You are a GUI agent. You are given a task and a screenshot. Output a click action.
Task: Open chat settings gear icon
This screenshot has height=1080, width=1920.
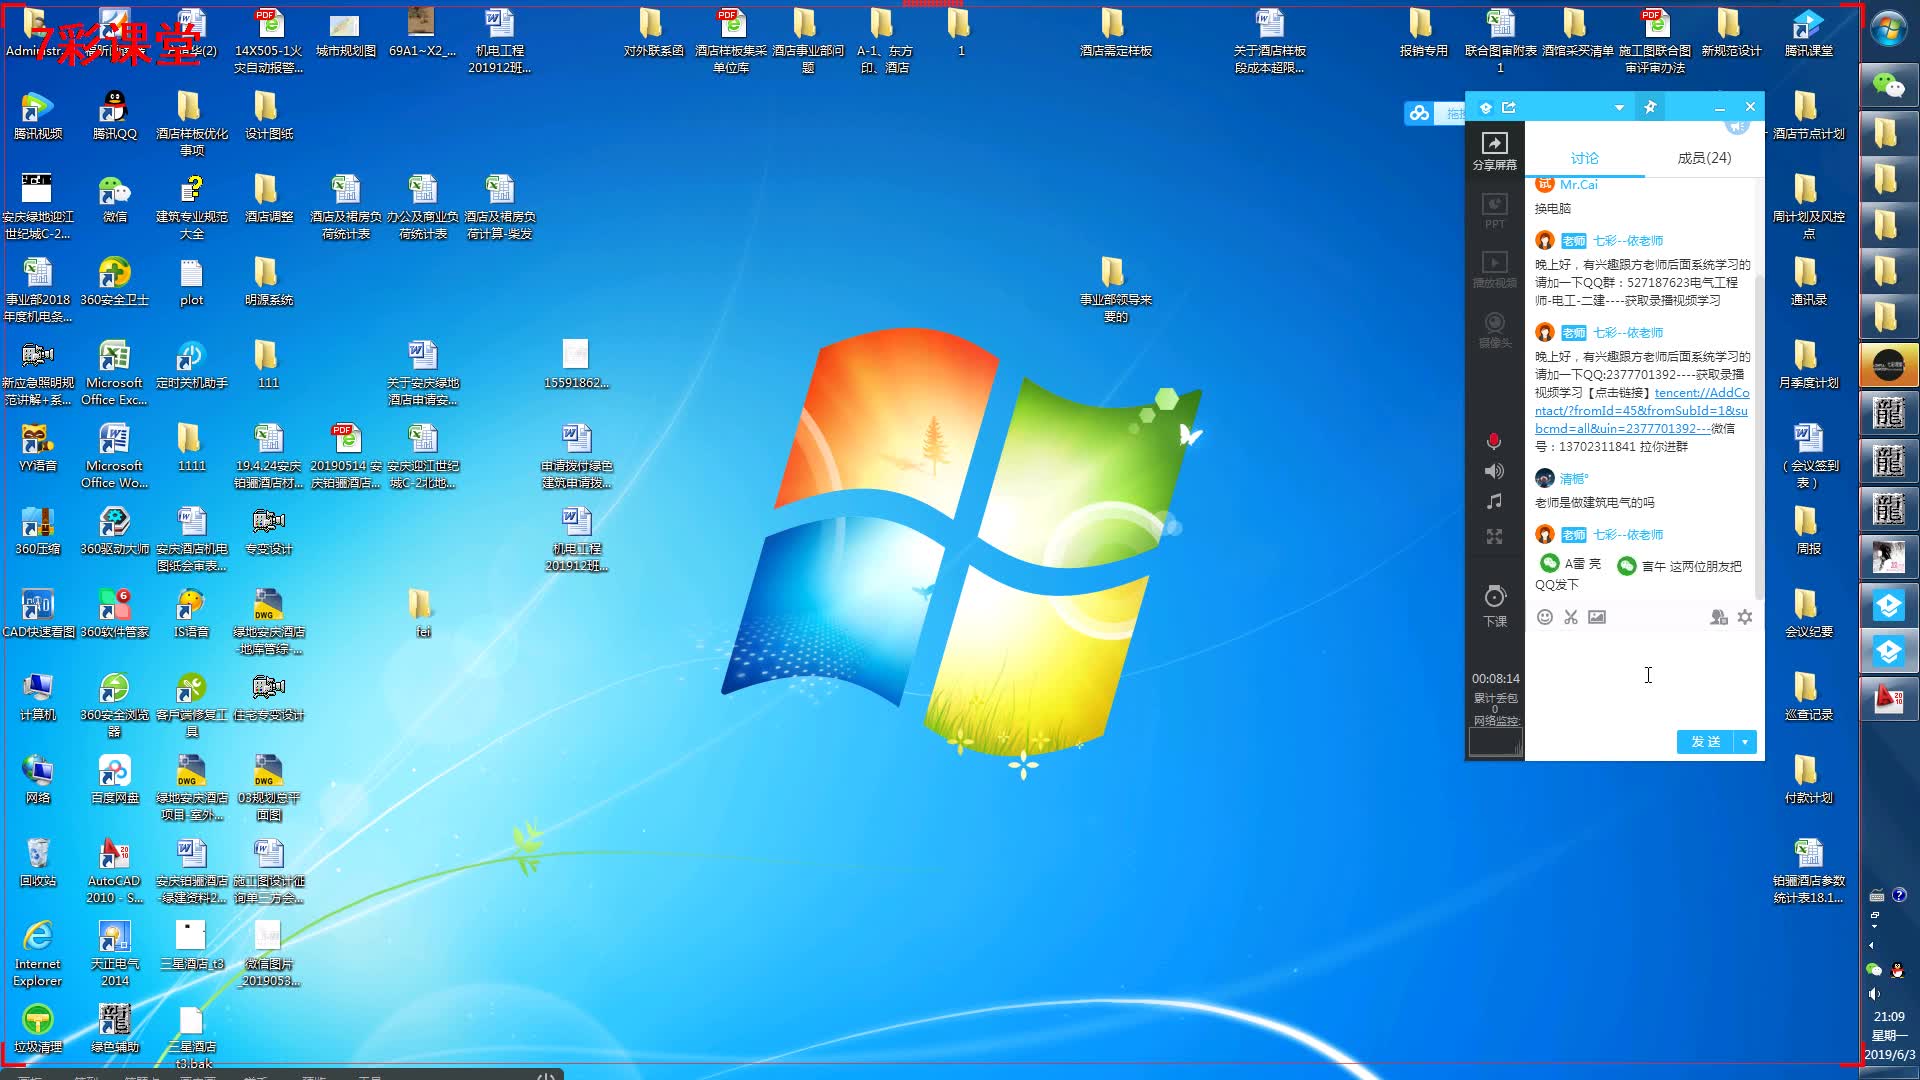[1745, 617]
